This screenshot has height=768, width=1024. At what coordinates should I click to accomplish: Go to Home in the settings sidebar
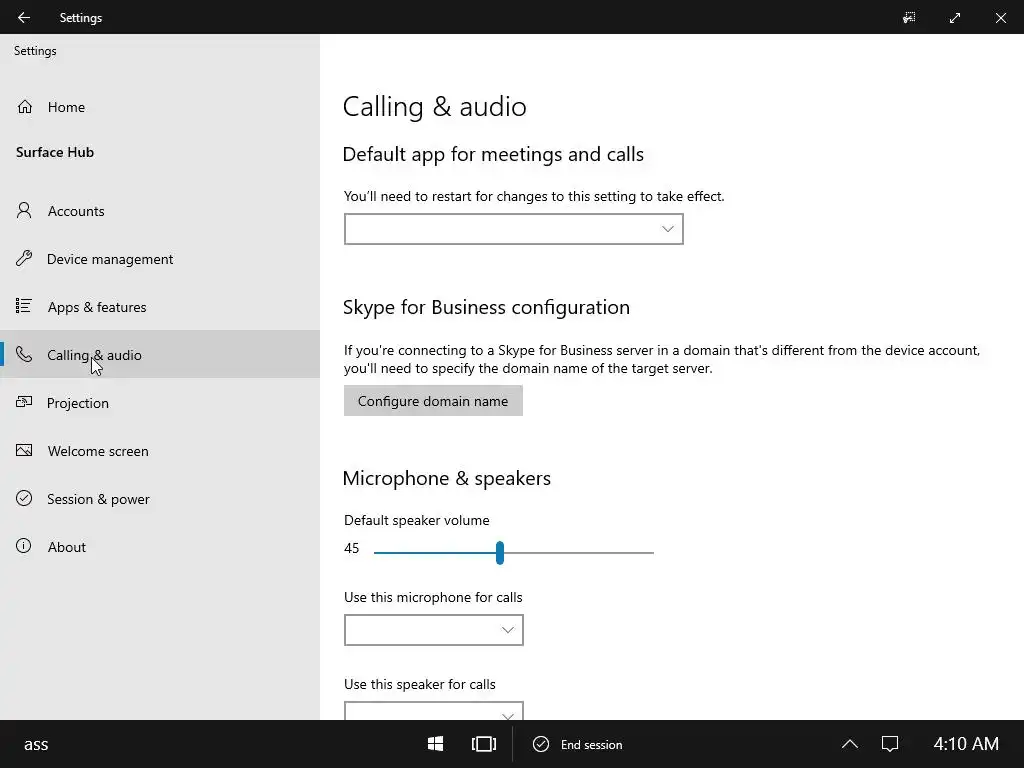pos(160,107)
